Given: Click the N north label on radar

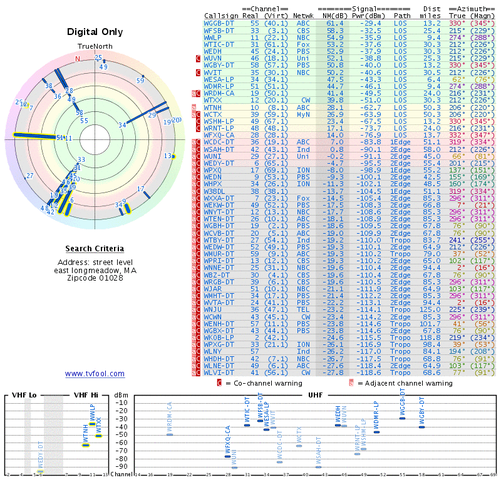Looking at the screenshot, I should [78, 59].
